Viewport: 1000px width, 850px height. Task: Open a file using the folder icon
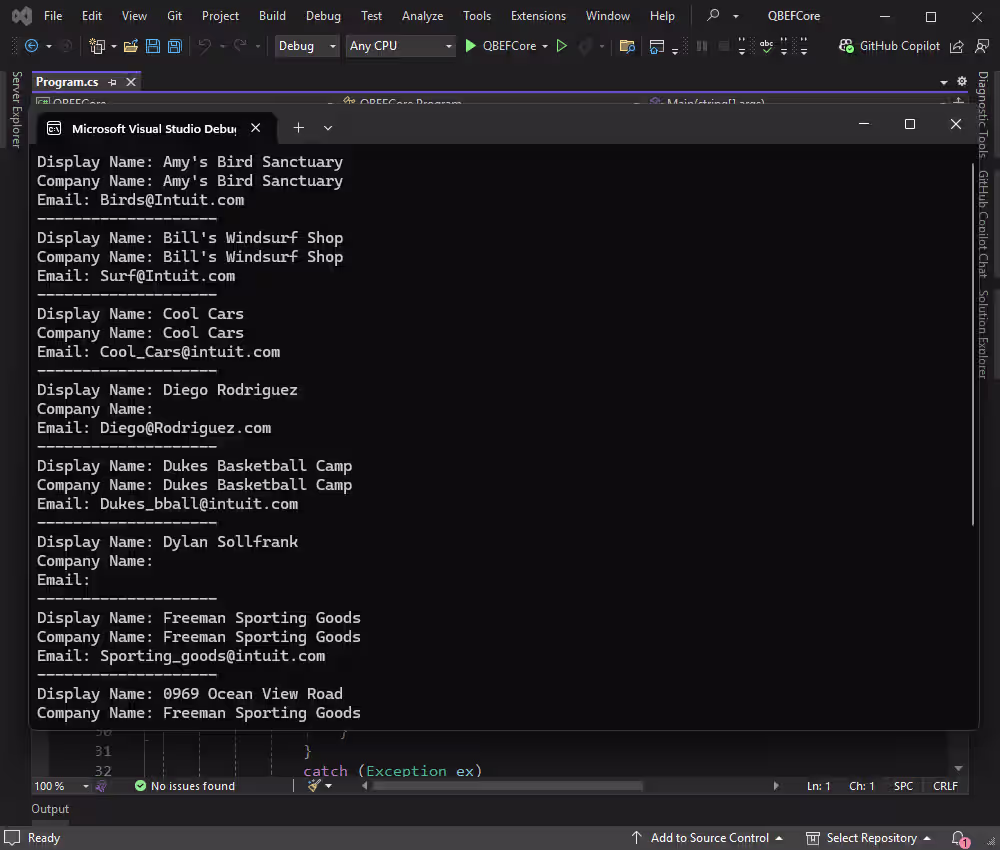[x=131, y=46]
